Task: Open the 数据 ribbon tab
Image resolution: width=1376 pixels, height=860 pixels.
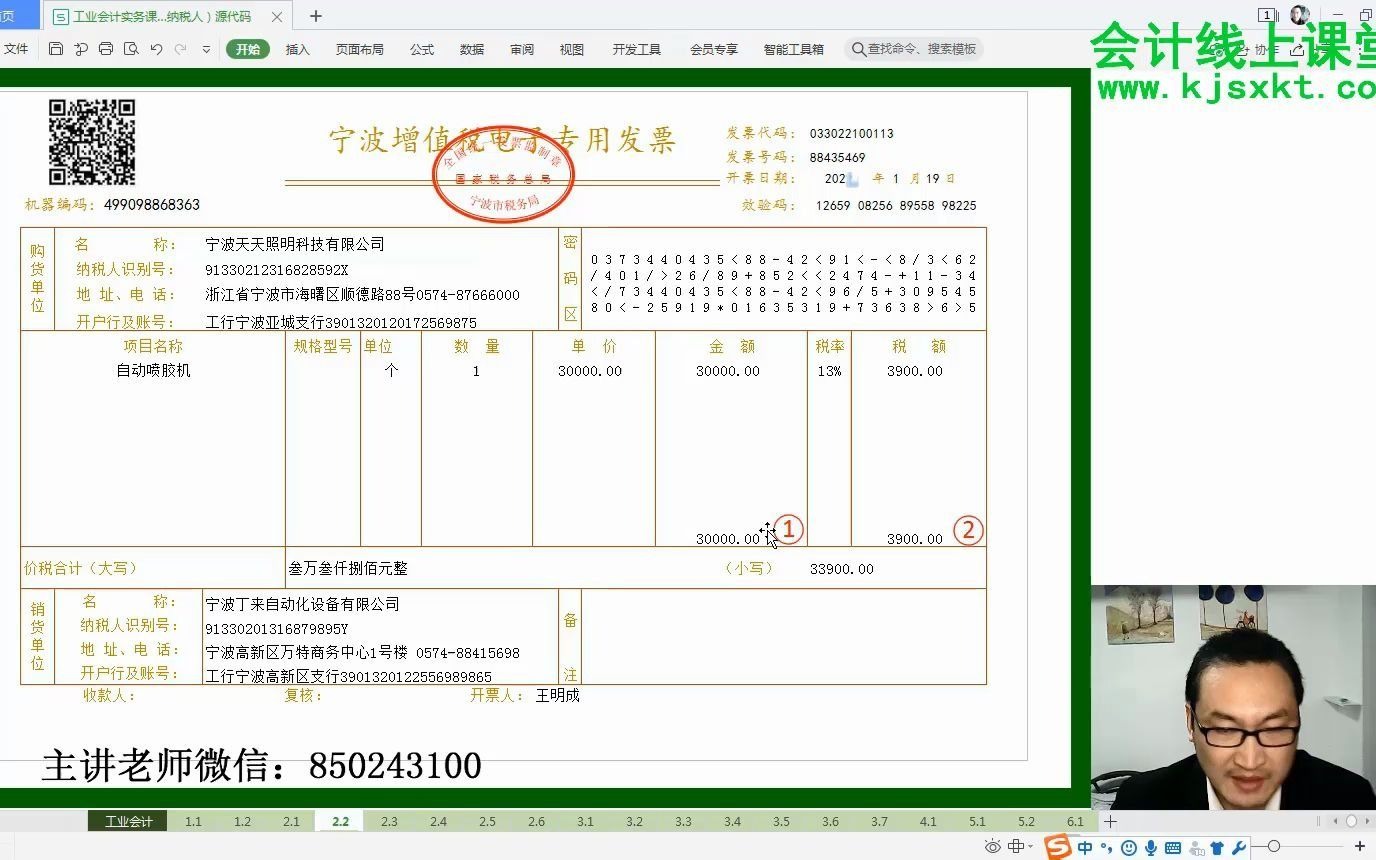Action: pyautogui.click(x=472, y=49)
